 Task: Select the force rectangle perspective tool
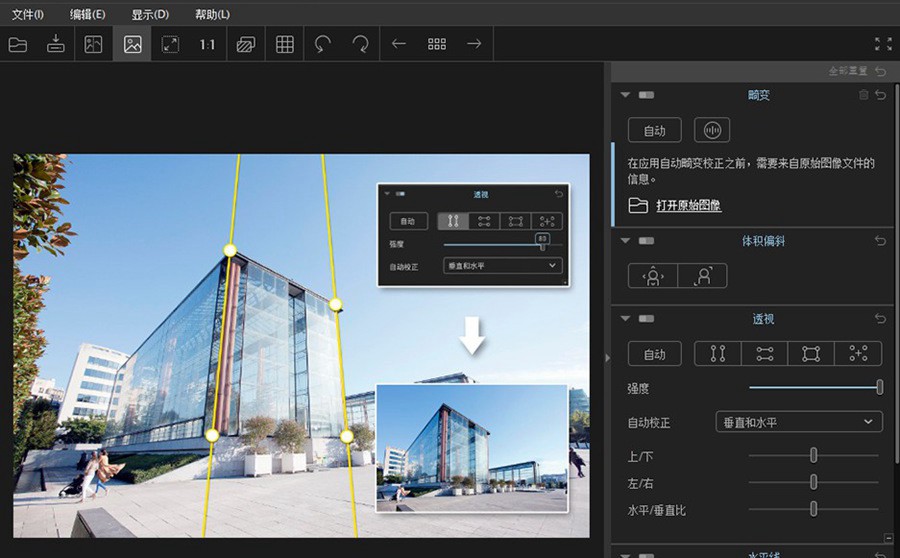(811, 354)
